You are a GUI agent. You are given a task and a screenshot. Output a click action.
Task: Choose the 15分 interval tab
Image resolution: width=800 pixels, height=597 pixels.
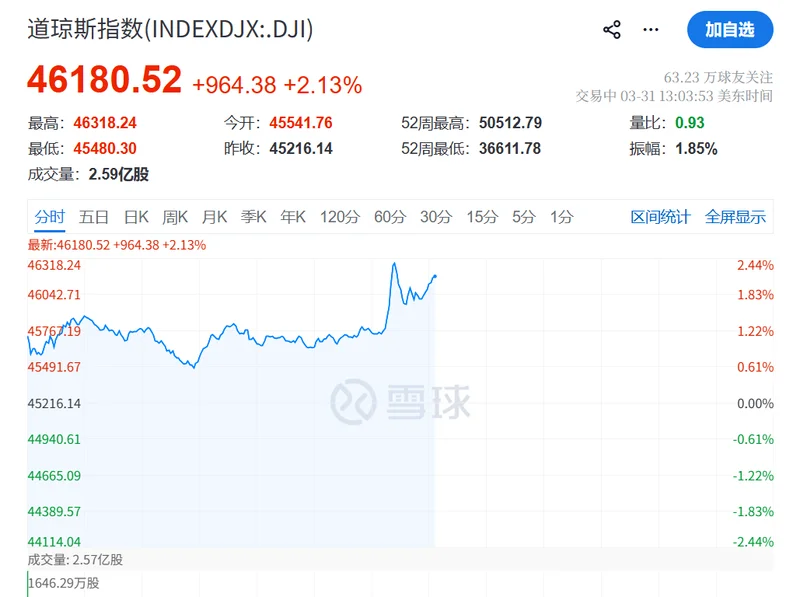[481, 217]
